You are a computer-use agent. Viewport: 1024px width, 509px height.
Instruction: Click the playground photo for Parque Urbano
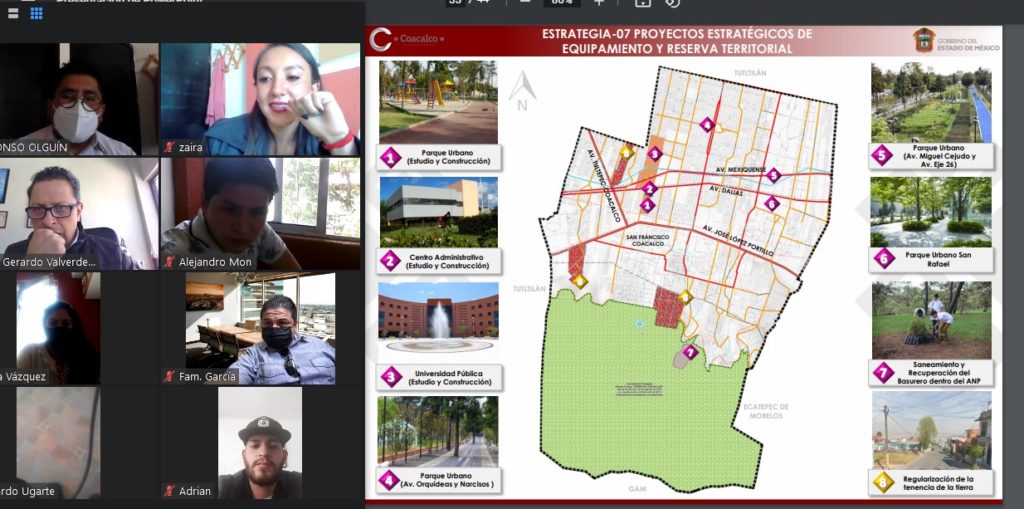(438, 100)
